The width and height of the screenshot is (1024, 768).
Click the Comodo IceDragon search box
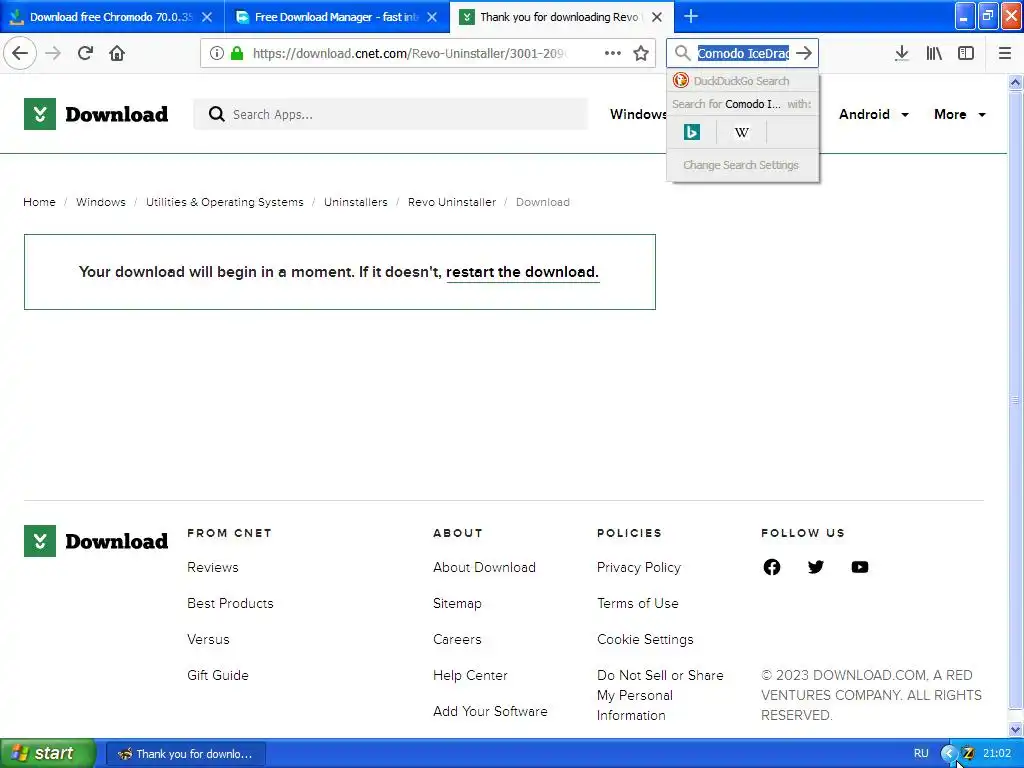pyautogui.click(x=743, y=53)
